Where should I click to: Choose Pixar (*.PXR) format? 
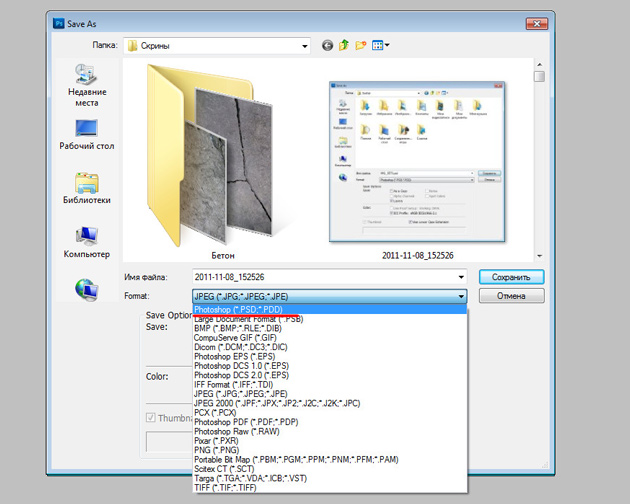(x=329, y=441)
